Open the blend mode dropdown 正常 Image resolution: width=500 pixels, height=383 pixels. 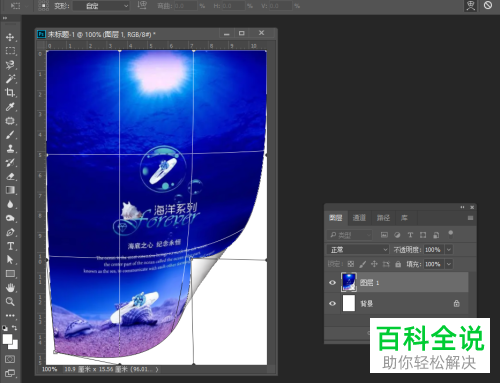pyautogui.click(x=358, y=249)
